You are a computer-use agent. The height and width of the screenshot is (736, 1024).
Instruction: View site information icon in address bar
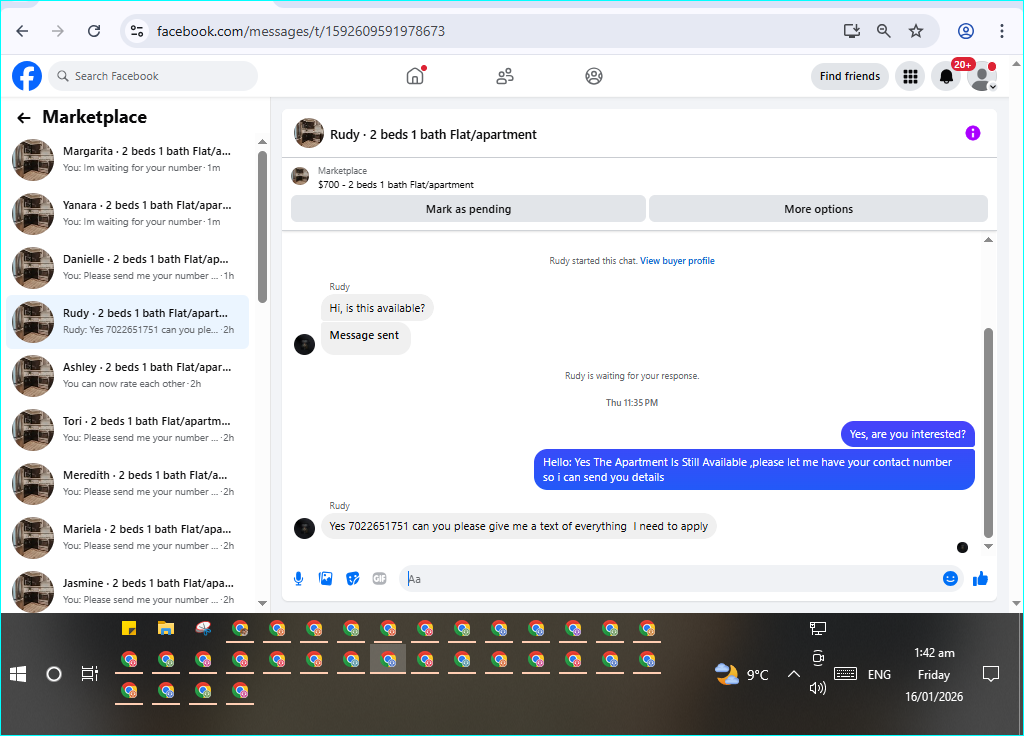tap(137, 31)
